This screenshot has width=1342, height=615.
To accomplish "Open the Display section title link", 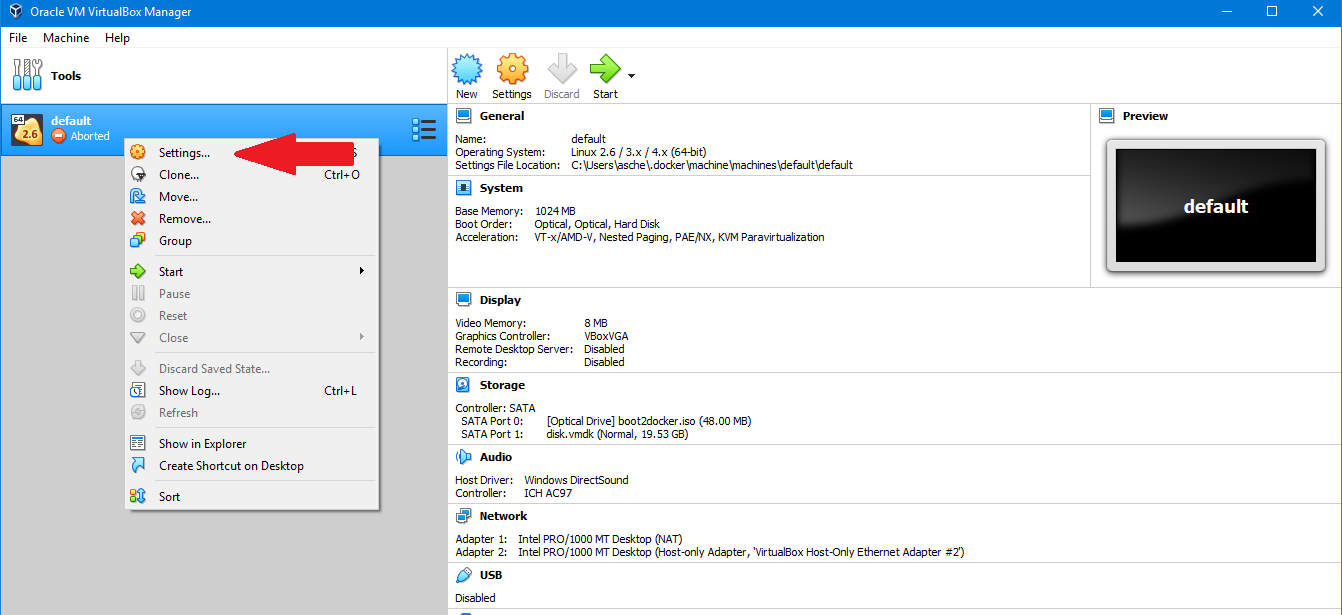I will coord(500,300).
